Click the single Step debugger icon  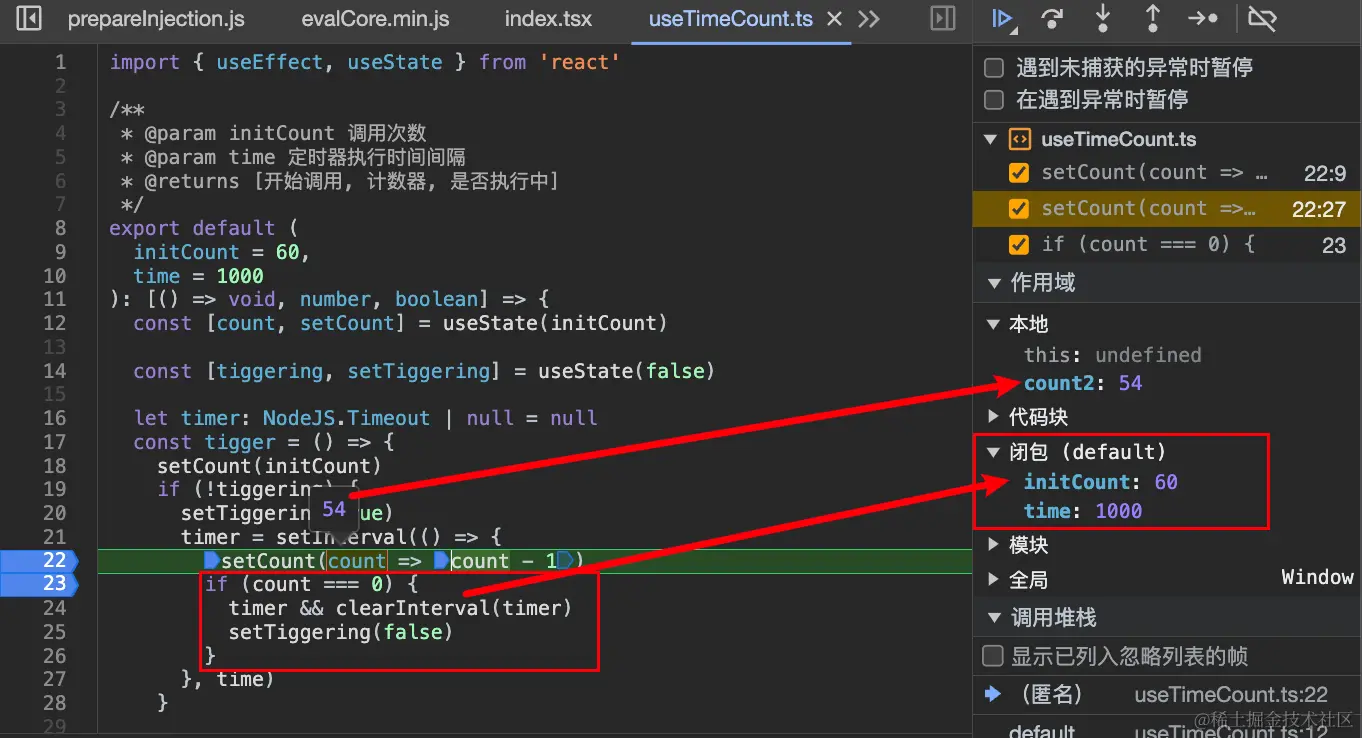pyautogui.click(x=1203, y=18)
